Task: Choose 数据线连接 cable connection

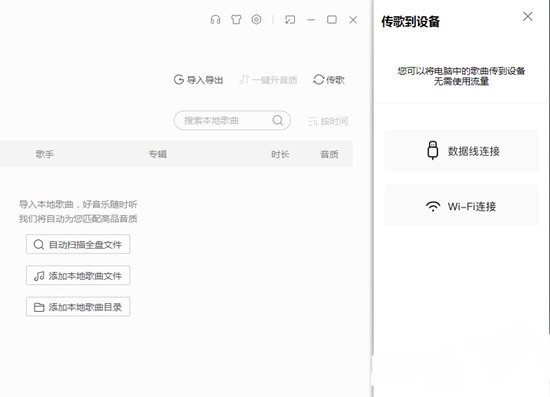Action: [x=462, y=151]
